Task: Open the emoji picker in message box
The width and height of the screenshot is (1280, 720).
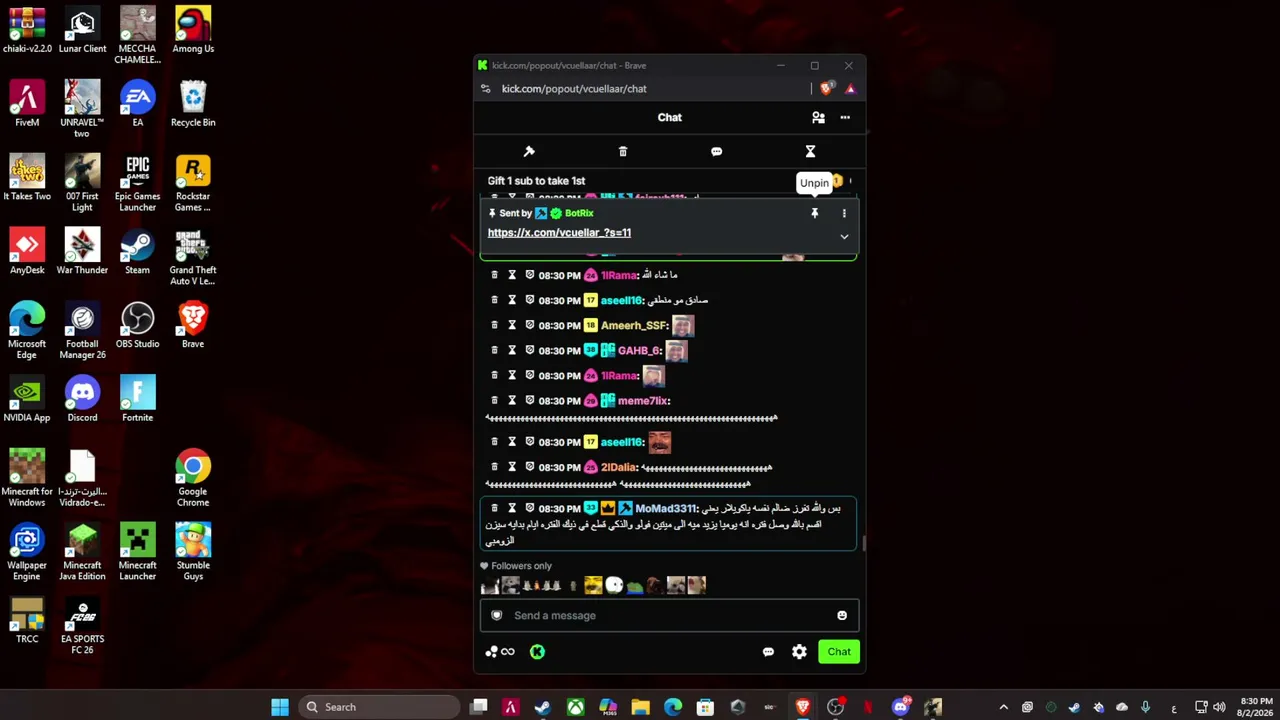Action: [x=842, y=615]
